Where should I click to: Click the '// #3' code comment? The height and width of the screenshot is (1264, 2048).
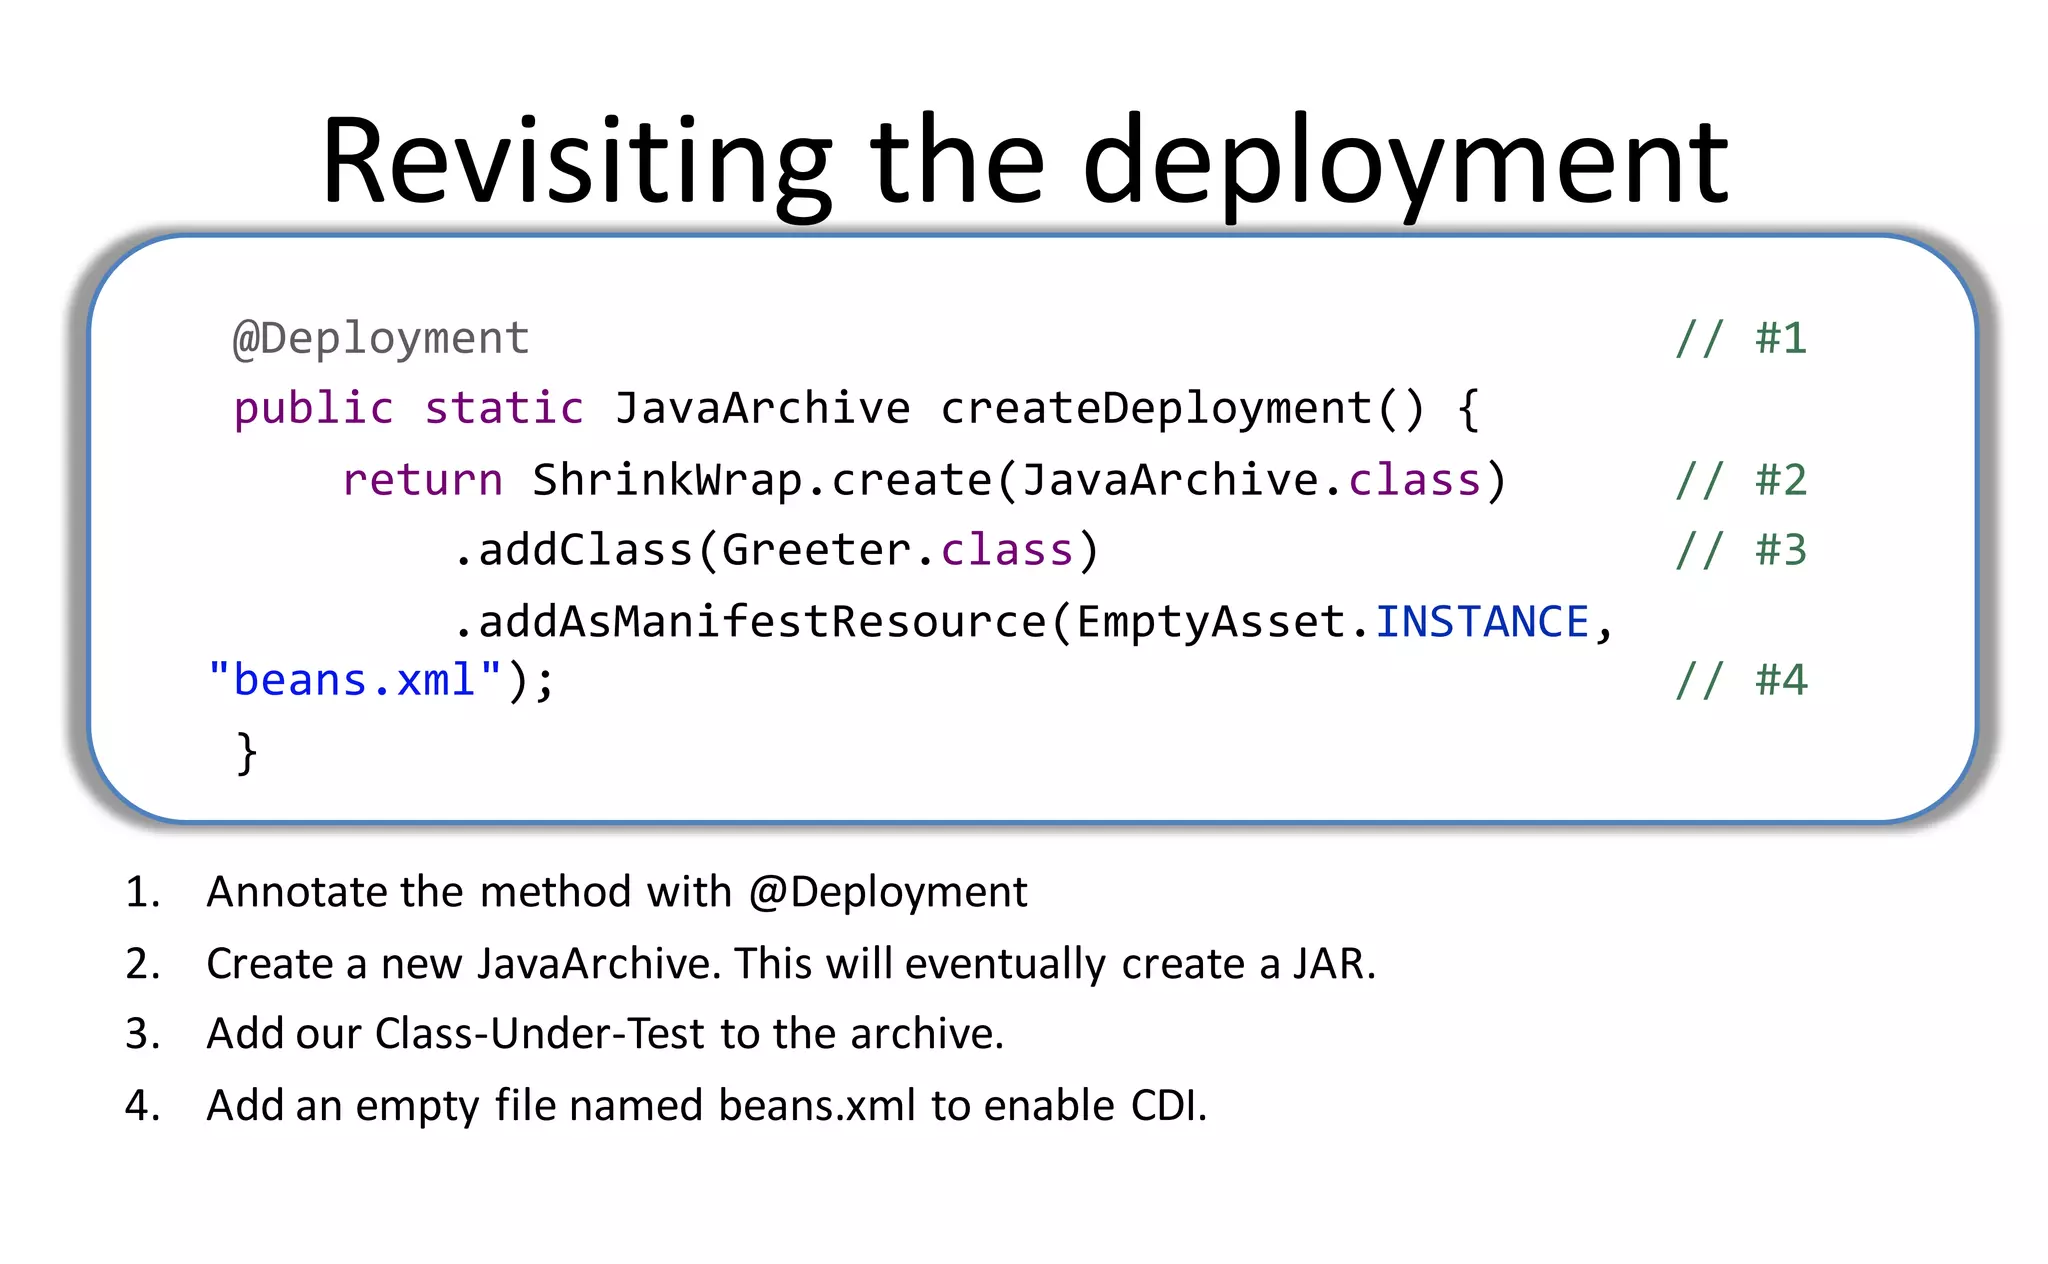tap(1740, 550)
